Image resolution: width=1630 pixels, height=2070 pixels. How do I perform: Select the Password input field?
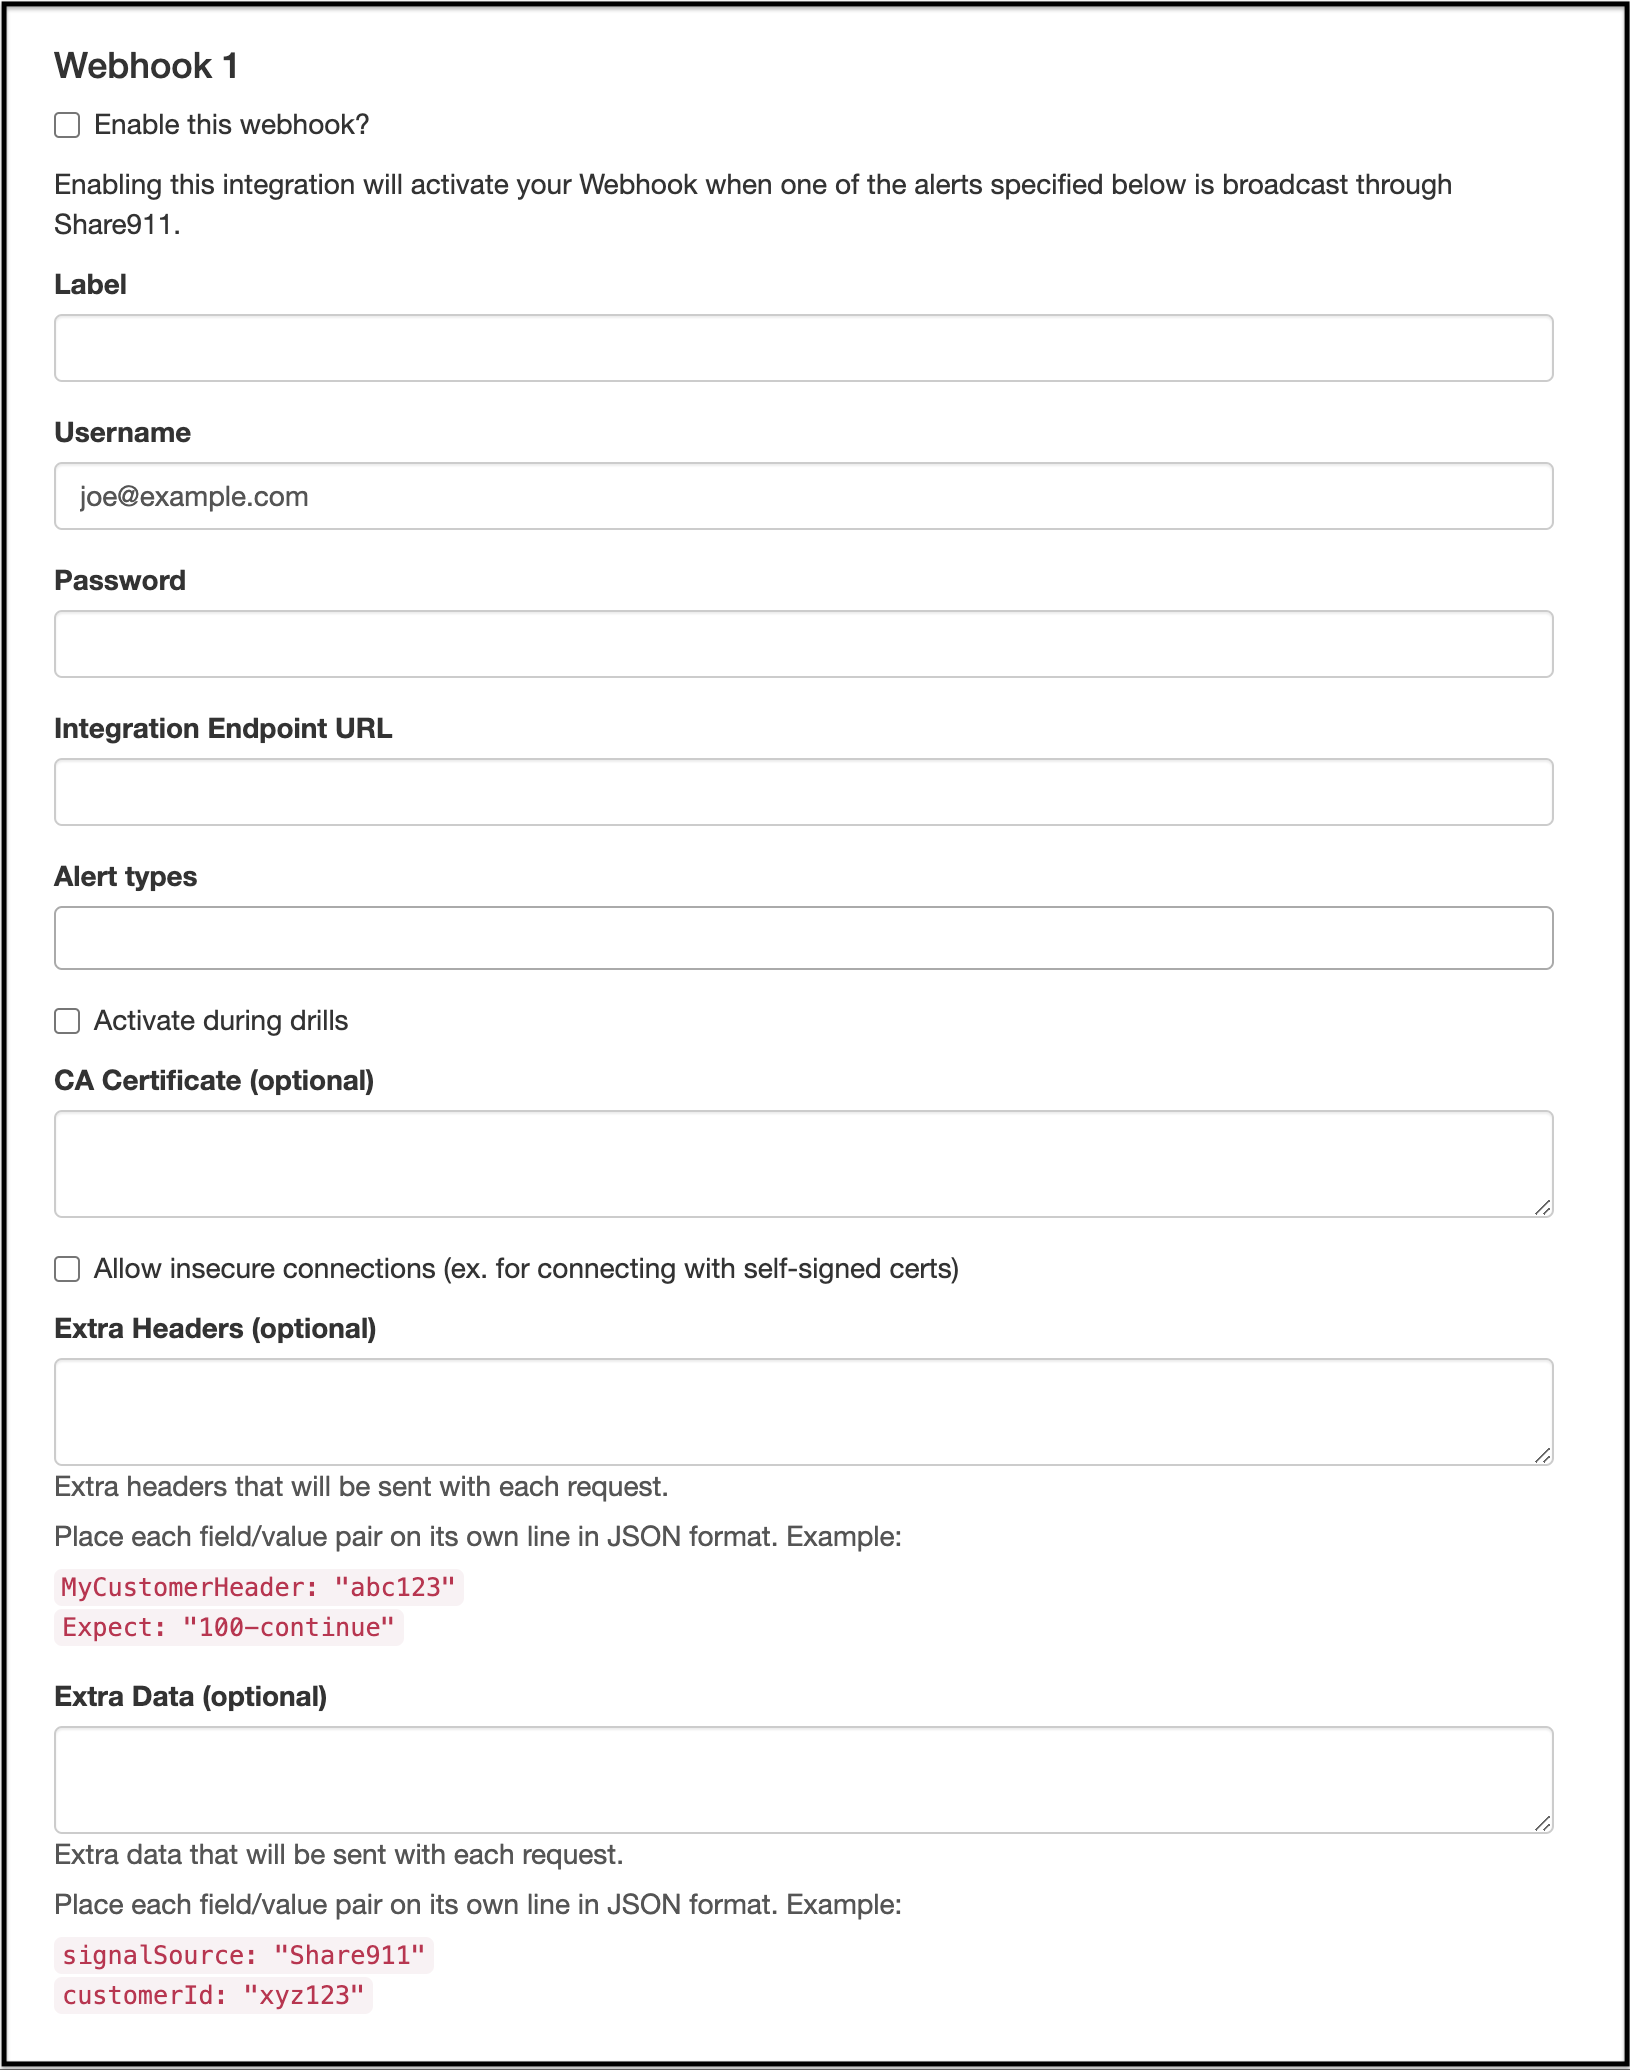[x=803, y=644]
